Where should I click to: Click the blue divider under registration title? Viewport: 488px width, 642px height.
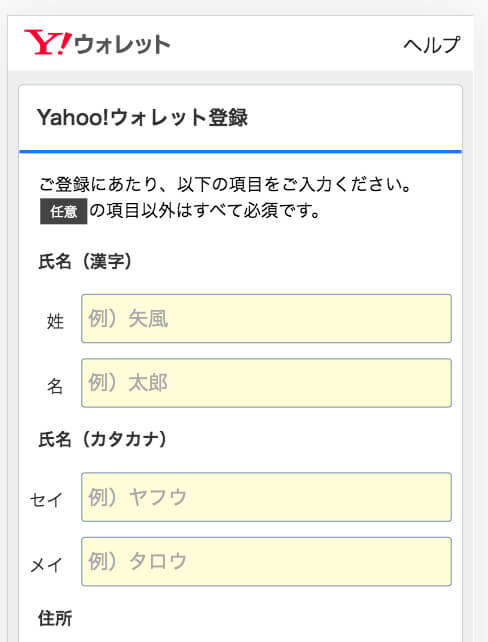click(240, 151)
